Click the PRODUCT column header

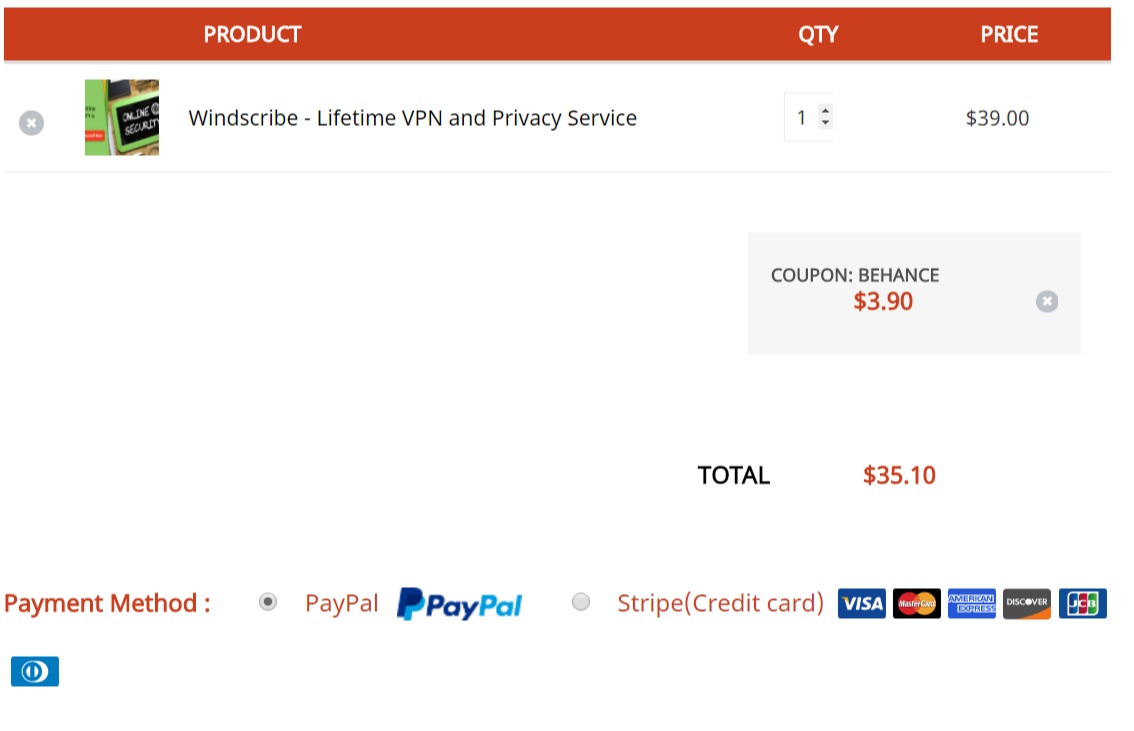tap(252, 34)
